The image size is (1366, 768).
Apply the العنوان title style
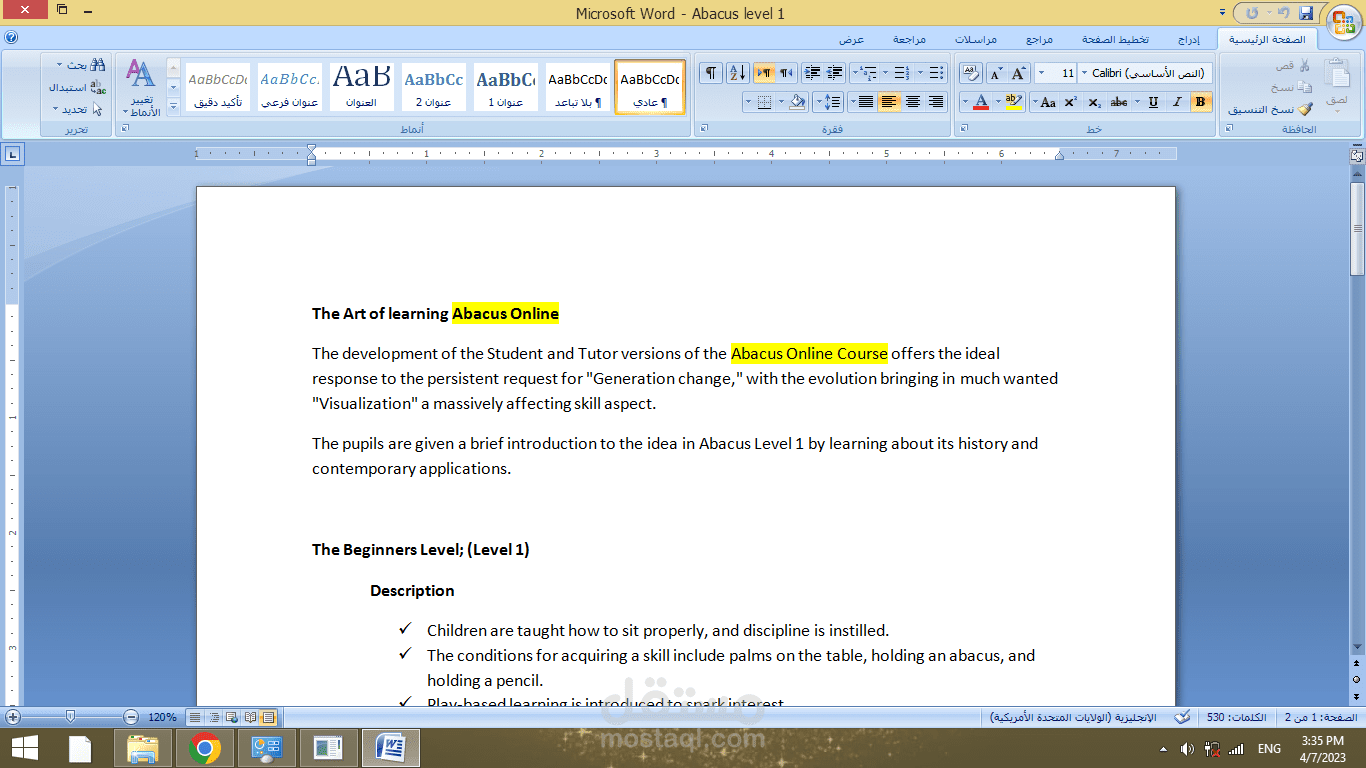[x=361, y=87]
